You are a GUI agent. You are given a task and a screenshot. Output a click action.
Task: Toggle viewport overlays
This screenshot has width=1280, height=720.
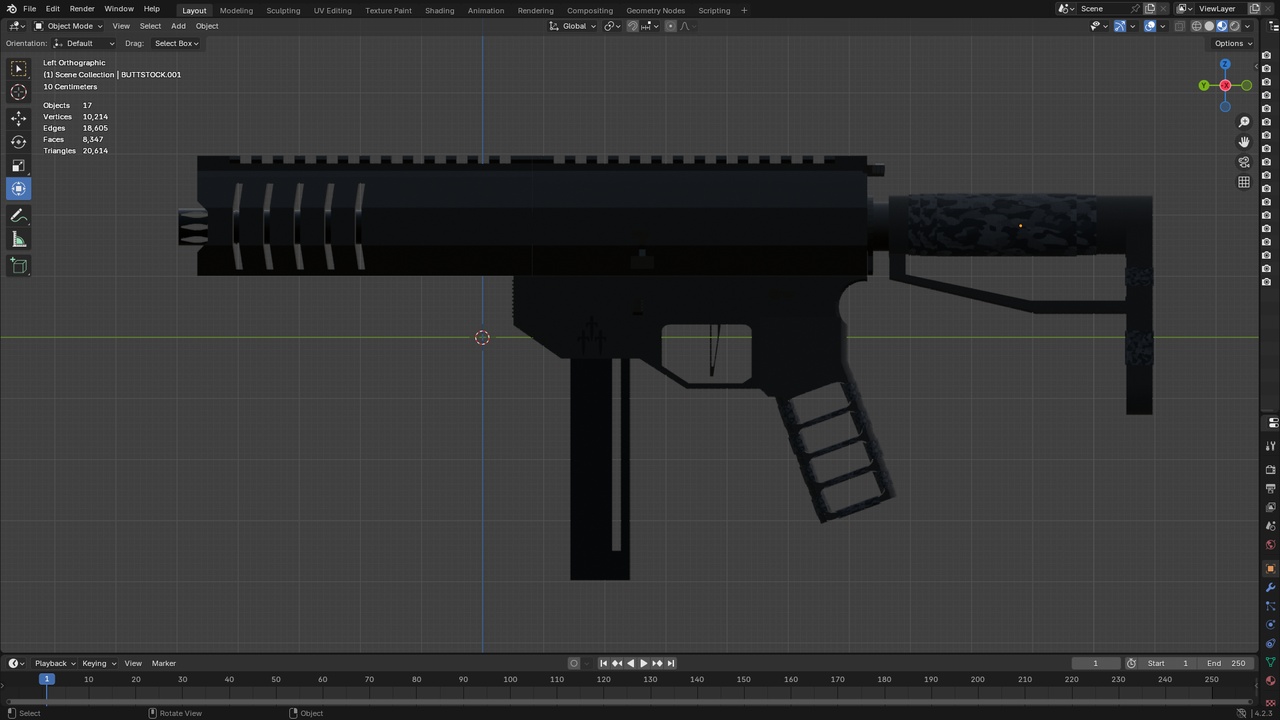tap(1150, 26)
